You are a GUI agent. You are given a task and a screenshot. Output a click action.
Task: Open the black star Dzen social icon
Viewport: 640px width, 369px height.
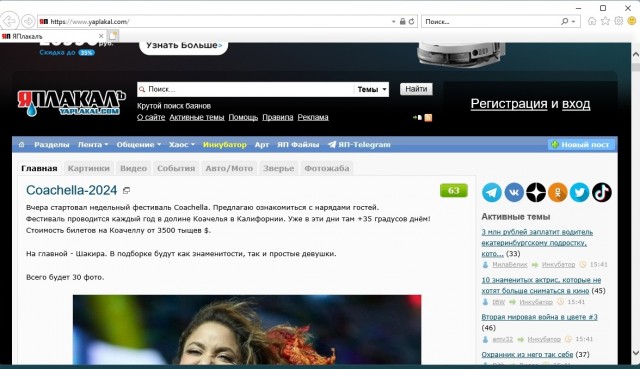click(536, 192)
